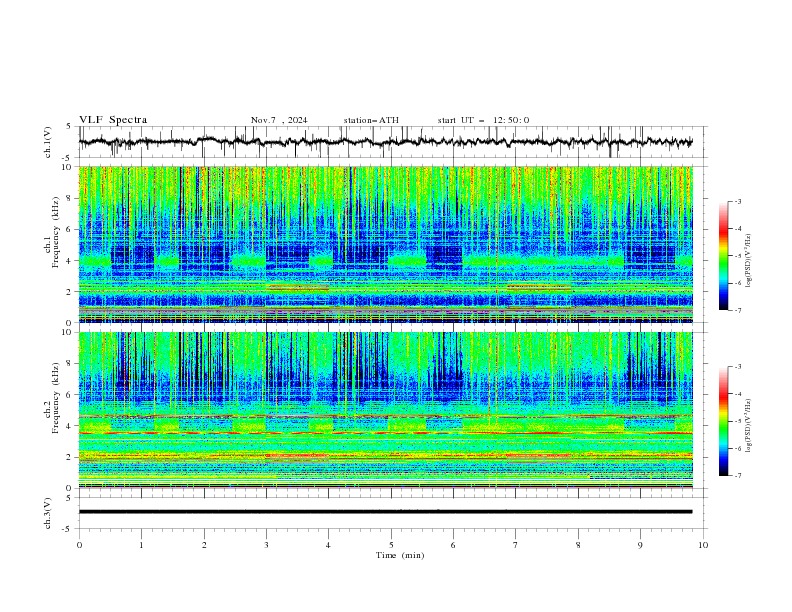
Task: Click time axis tick label "6"
Action: point(453,545)
